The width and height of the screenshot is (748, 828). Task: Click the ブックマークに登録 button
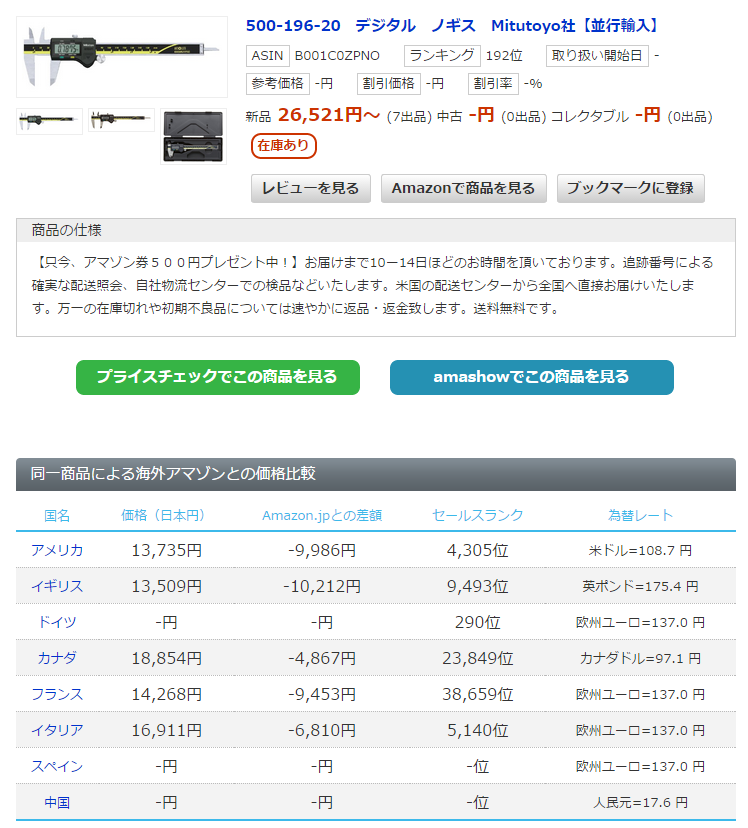tap(630, 188)
